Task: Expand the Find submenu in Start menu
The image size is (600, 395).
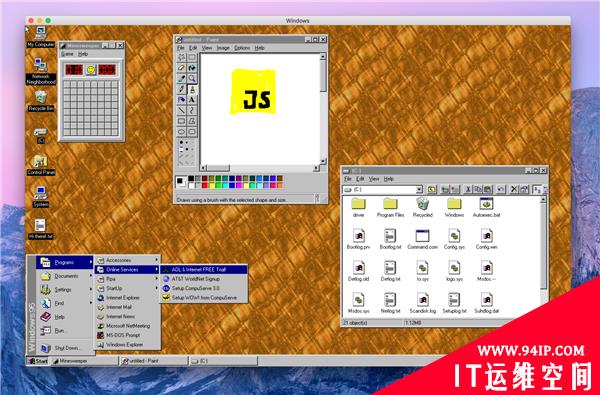Action: (x=65, y=303)
